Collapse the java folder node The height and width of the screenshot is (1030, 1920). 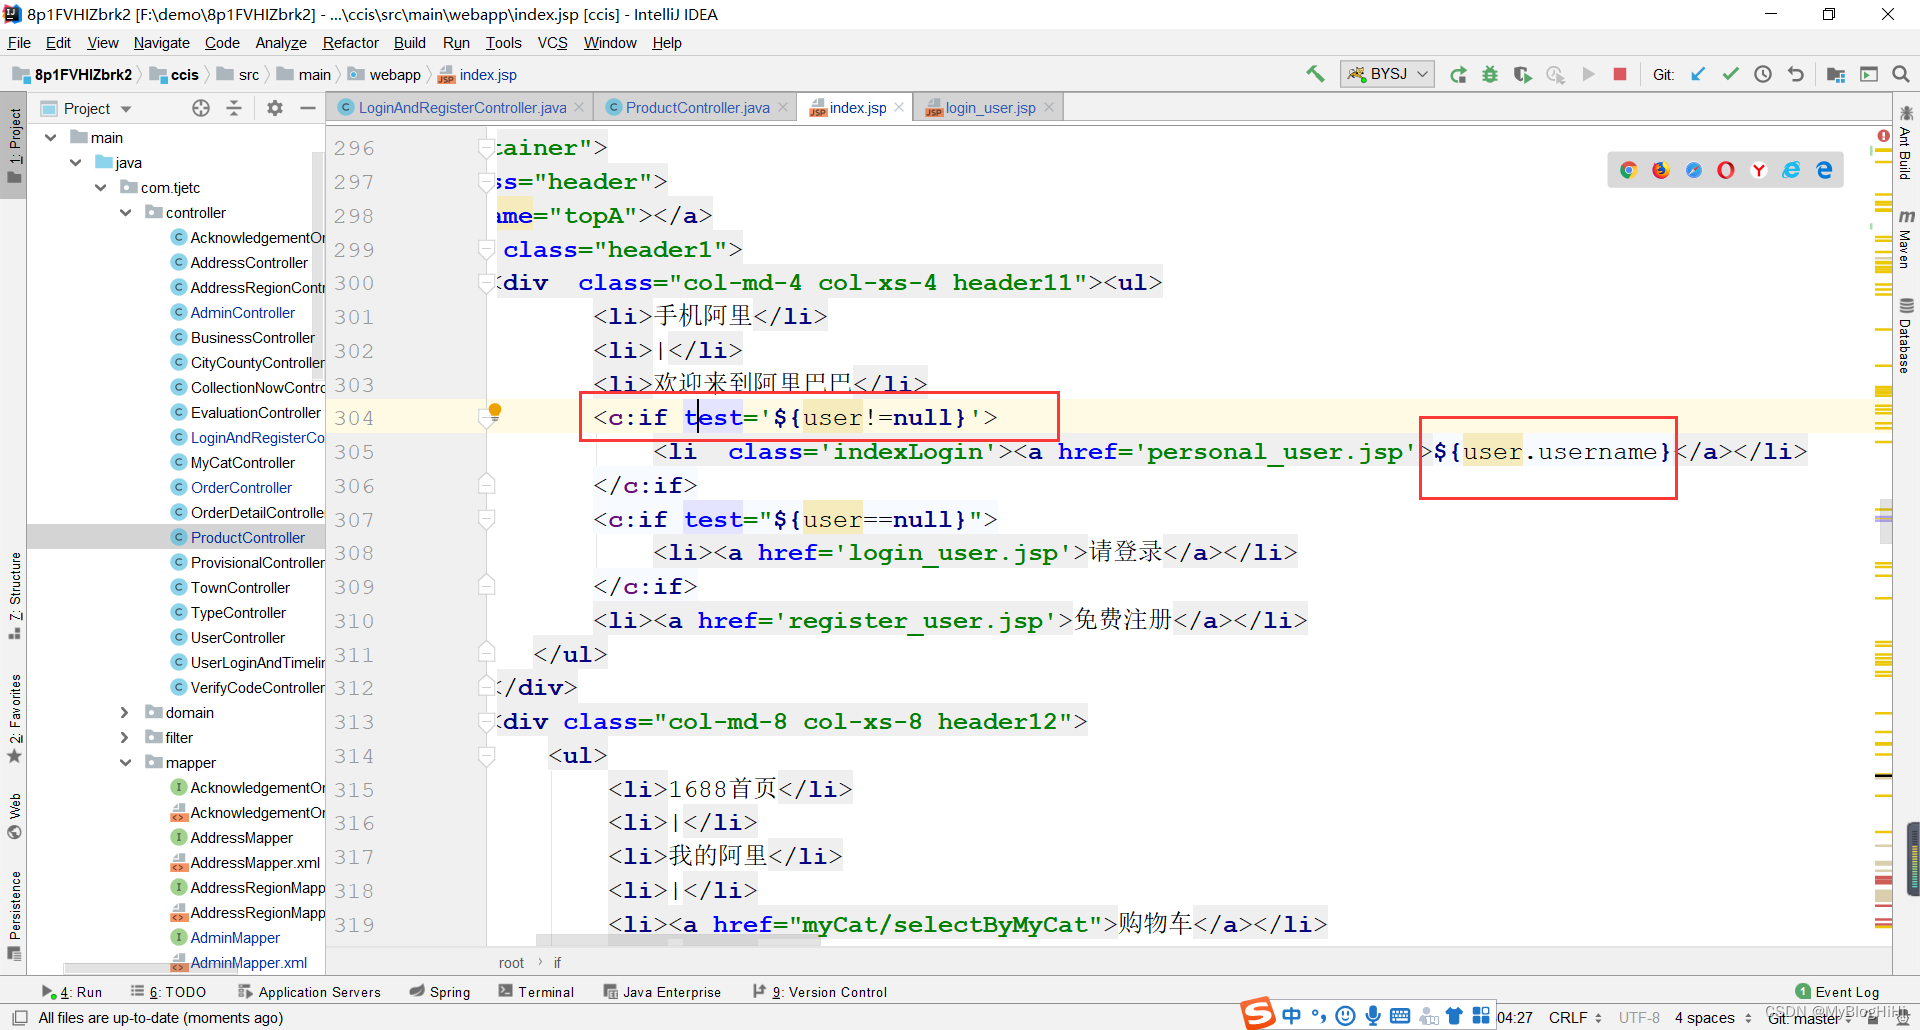(76, 163)
